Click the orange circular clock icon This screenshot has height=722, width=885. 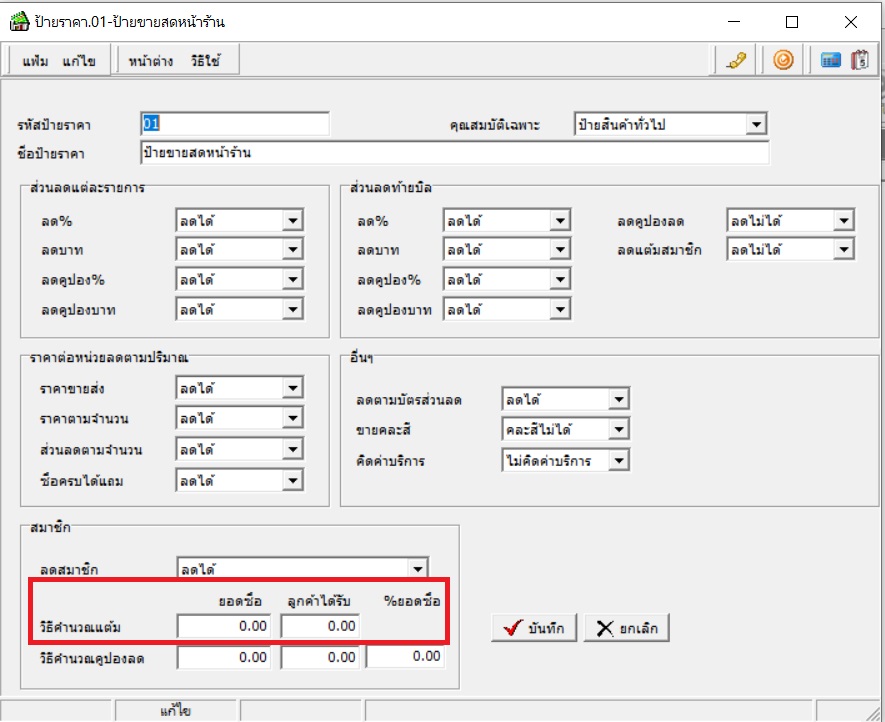click(784, 60)
